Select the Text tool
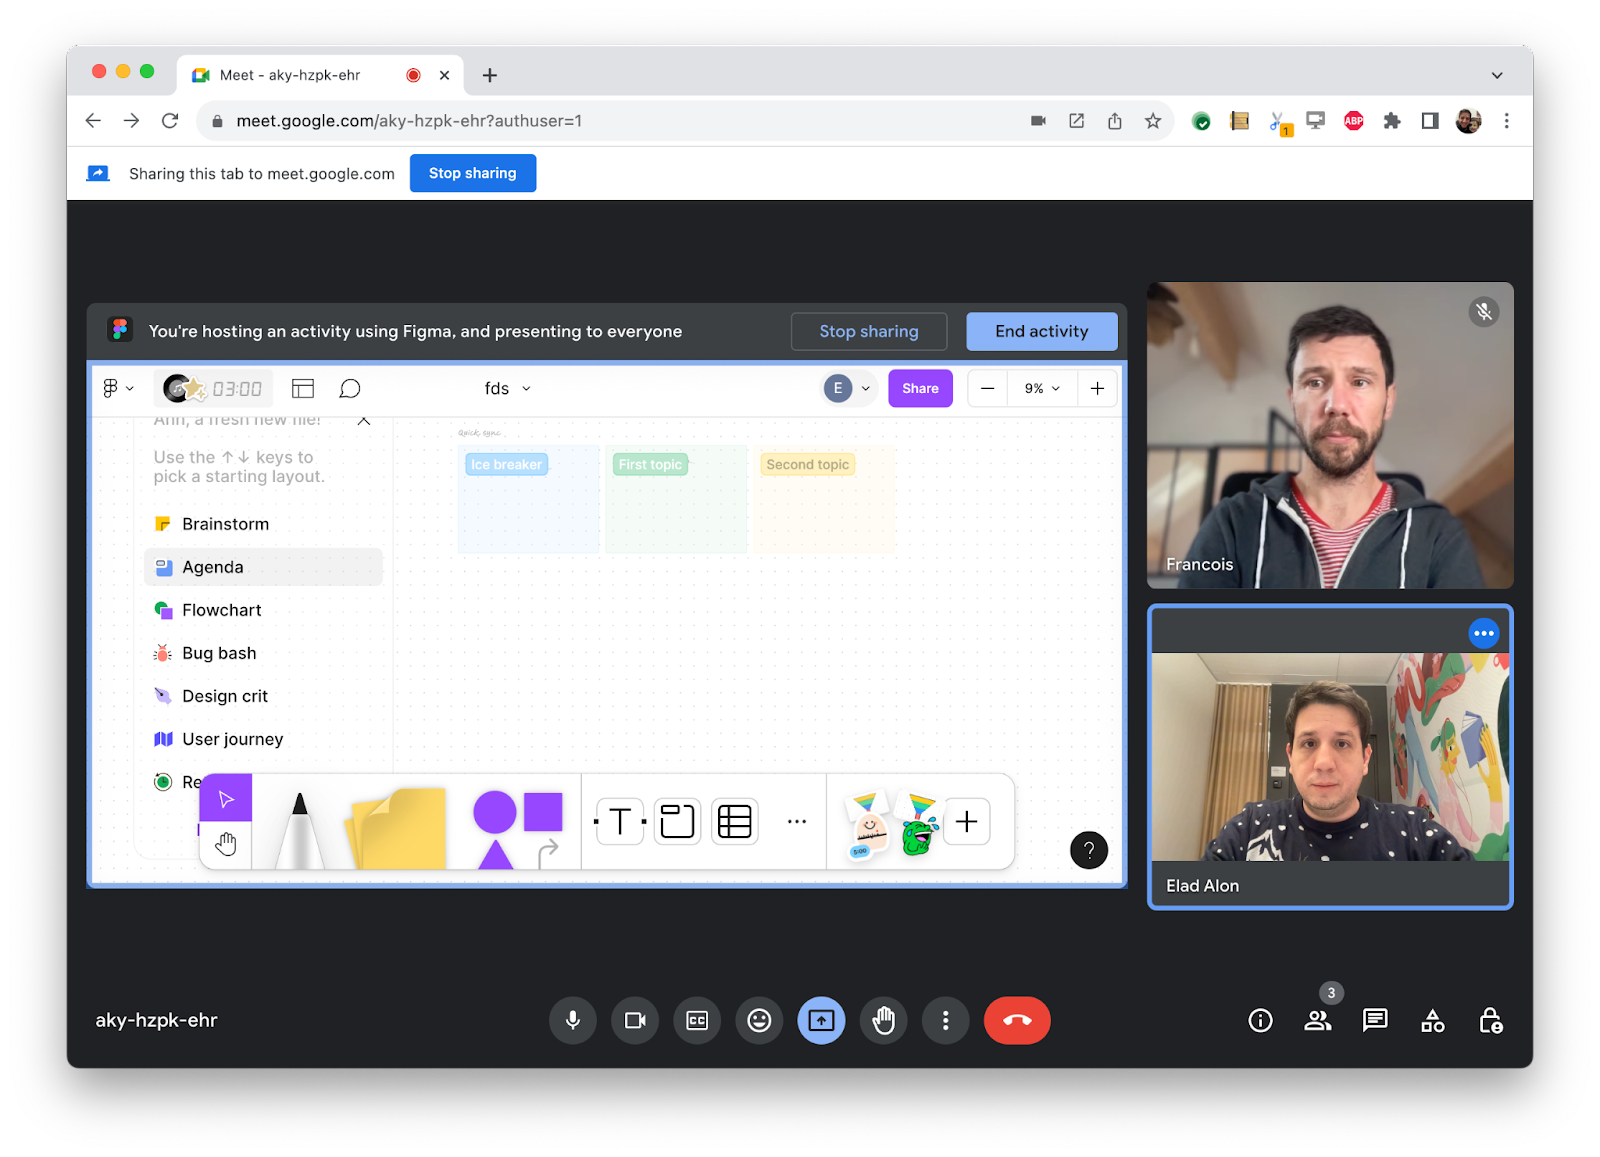 click(619, 820)
